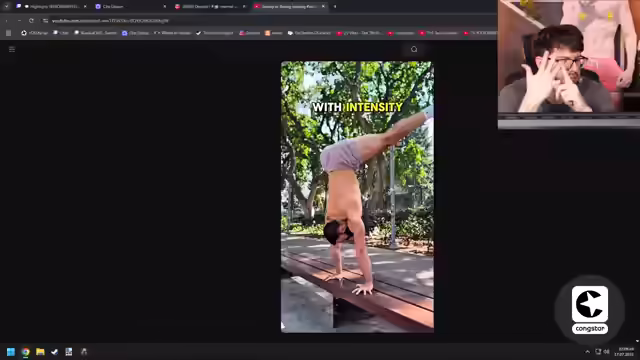The height and width of the screenshot is (360, 640).
Task: Open the taskbar clock and date
Action: click(624, 351)
